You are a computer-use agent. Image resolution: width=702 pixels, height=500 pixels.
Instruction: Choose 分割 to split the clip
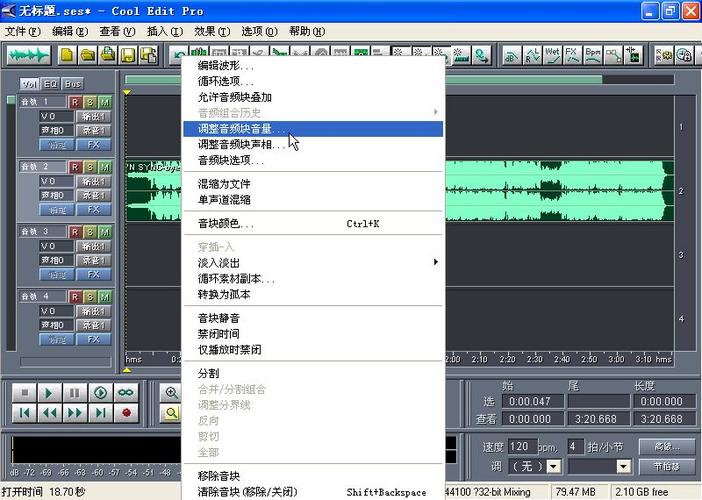[x=313, y=373]
